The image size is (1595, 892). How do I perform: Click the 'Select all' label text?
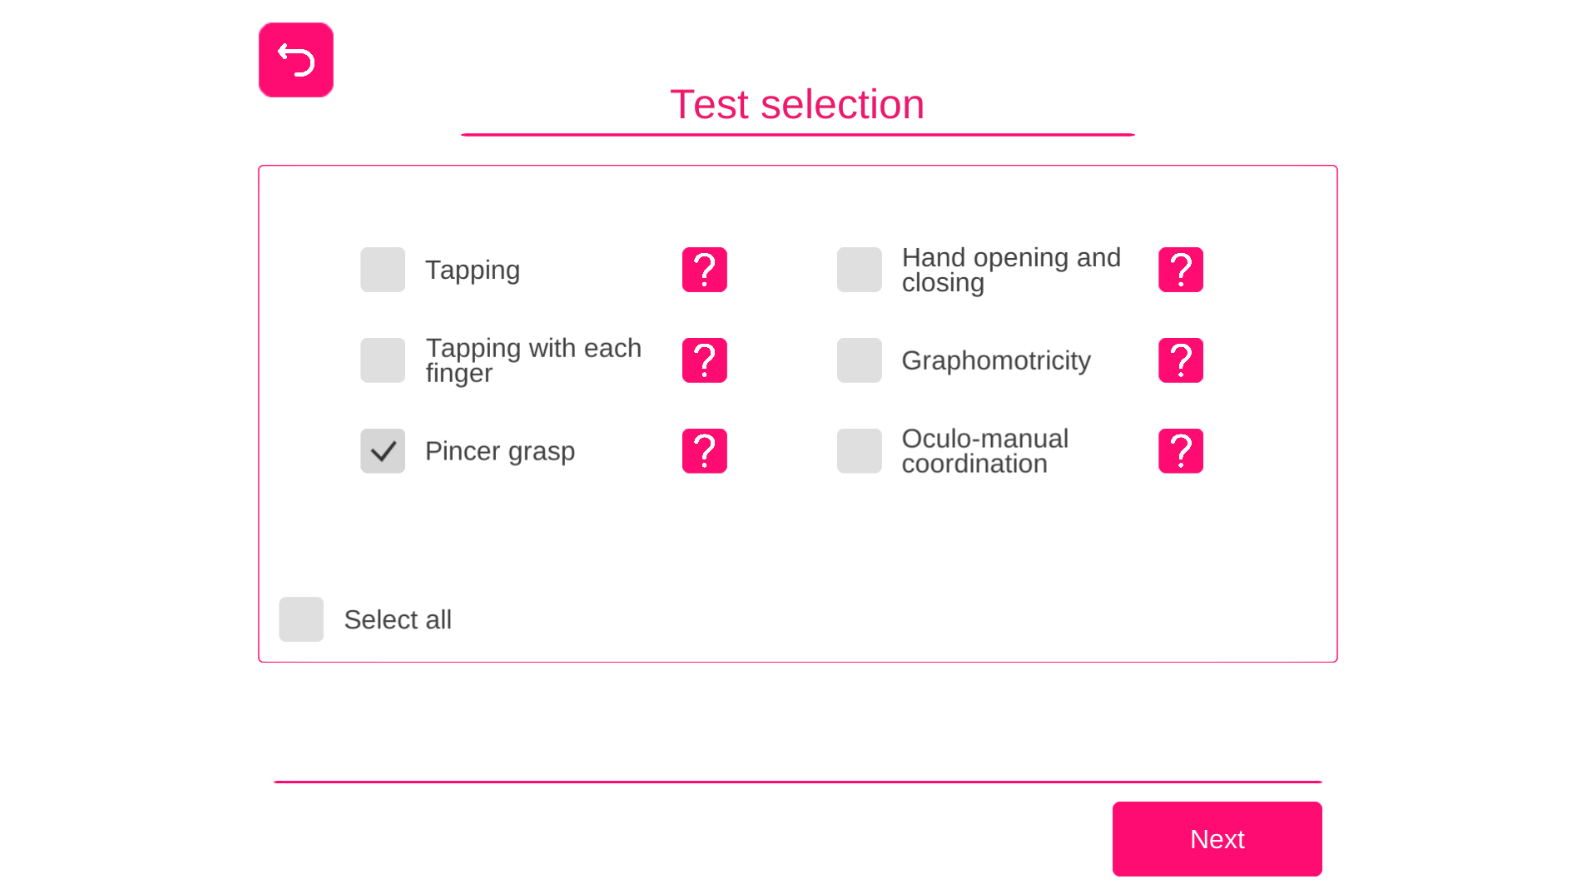[x=398, y=620]
